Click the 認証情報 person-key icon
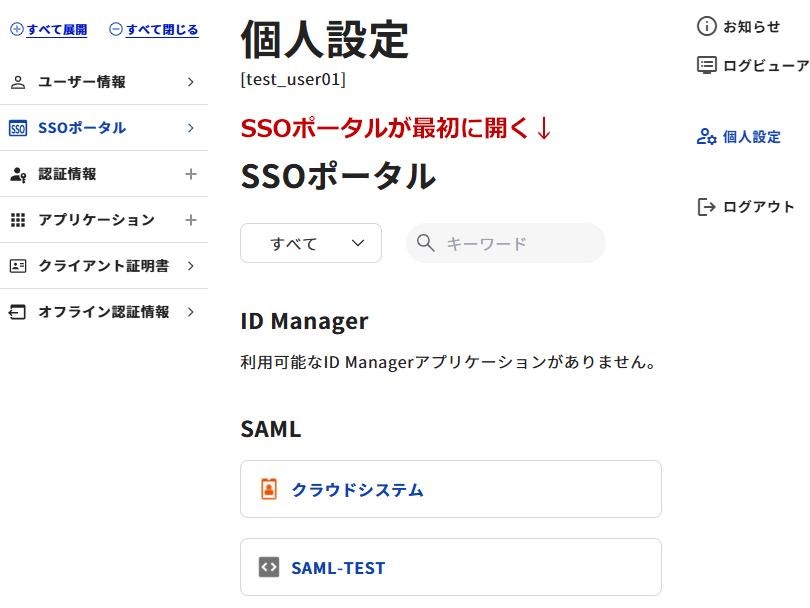The width and height of the screenshot is (810, 608). click(x=18, y=175)
